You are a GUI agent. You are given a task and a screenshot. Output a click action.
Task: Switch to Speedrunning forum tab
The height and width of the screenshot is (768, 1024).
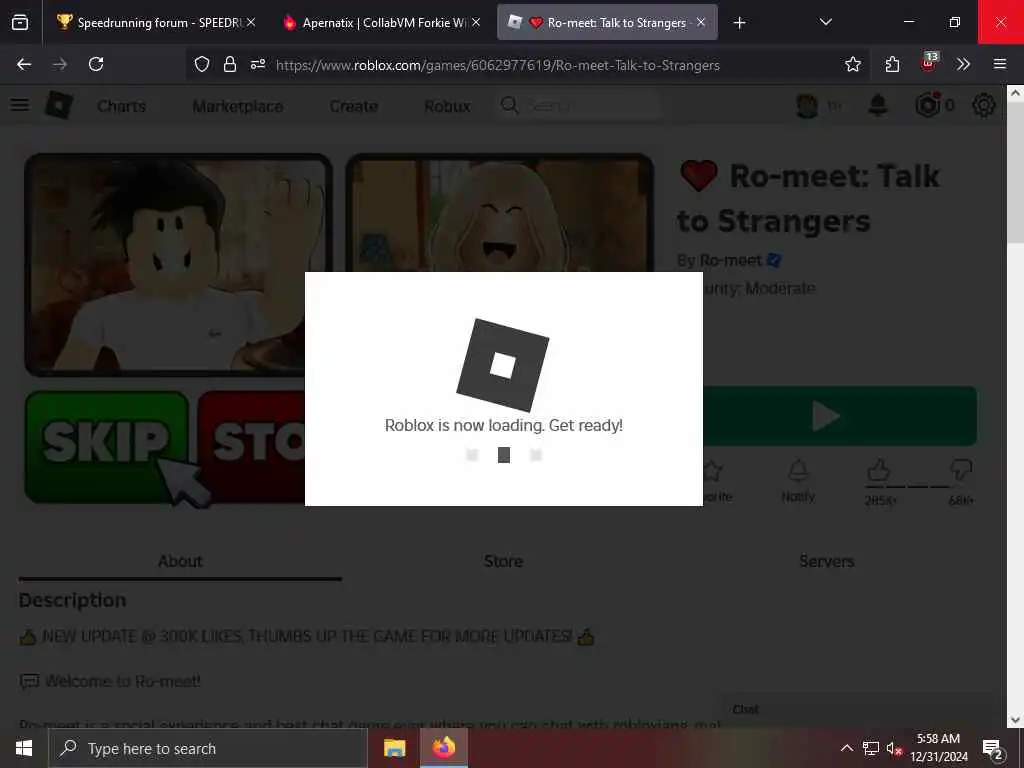point(157,23)
